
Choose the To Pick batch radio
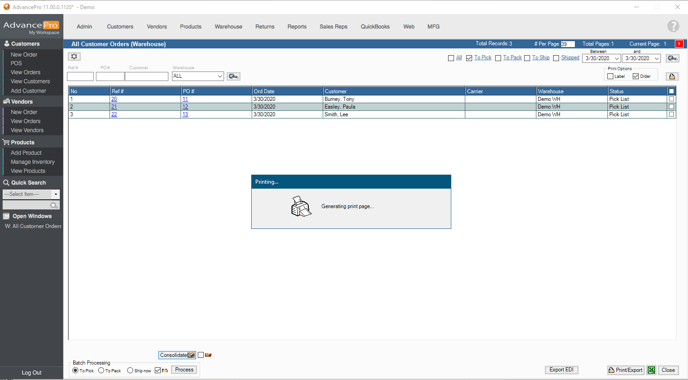point(75,370)
